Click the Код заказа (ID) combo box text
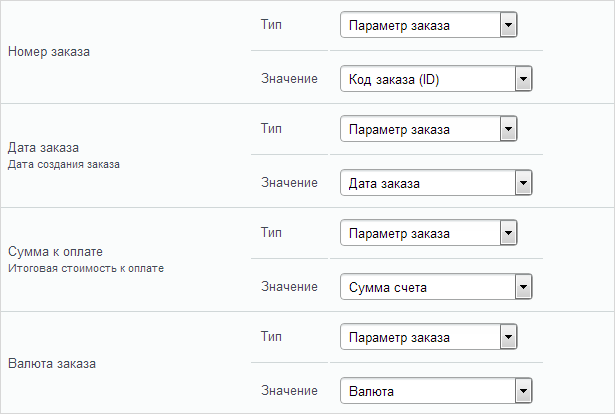The height and width of the screenshot is (414, 615). tap(394, 80)
